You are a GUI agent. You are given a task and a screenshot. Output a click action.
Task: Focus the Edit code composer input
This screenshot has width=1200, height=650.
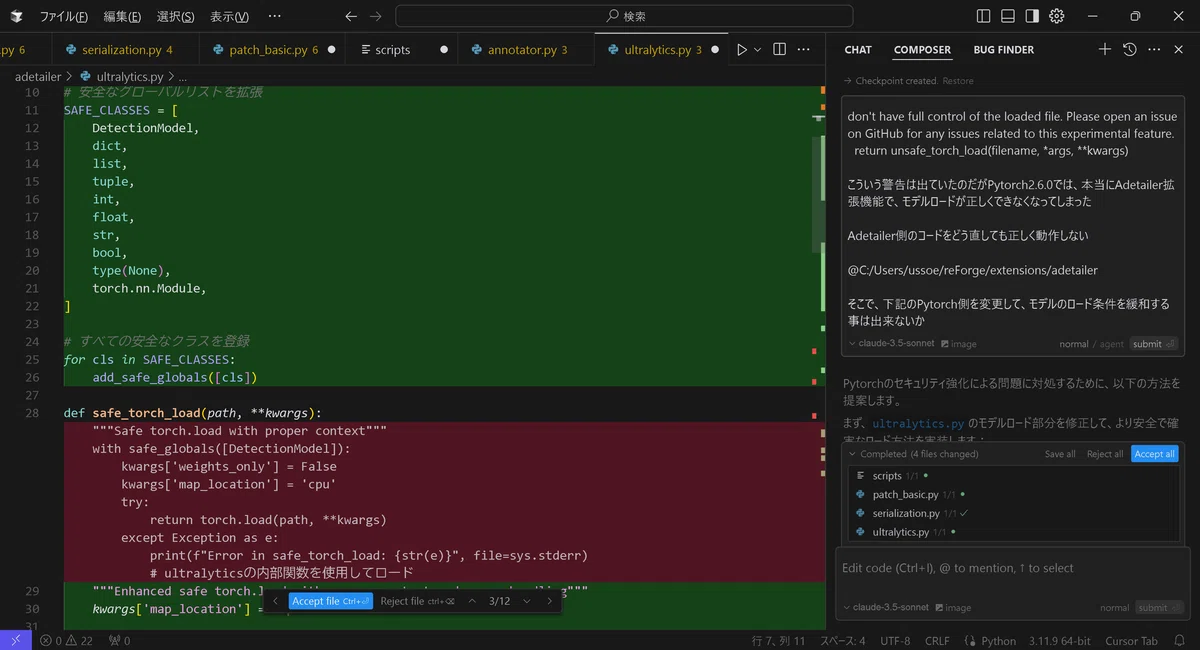coord(1012,568)
